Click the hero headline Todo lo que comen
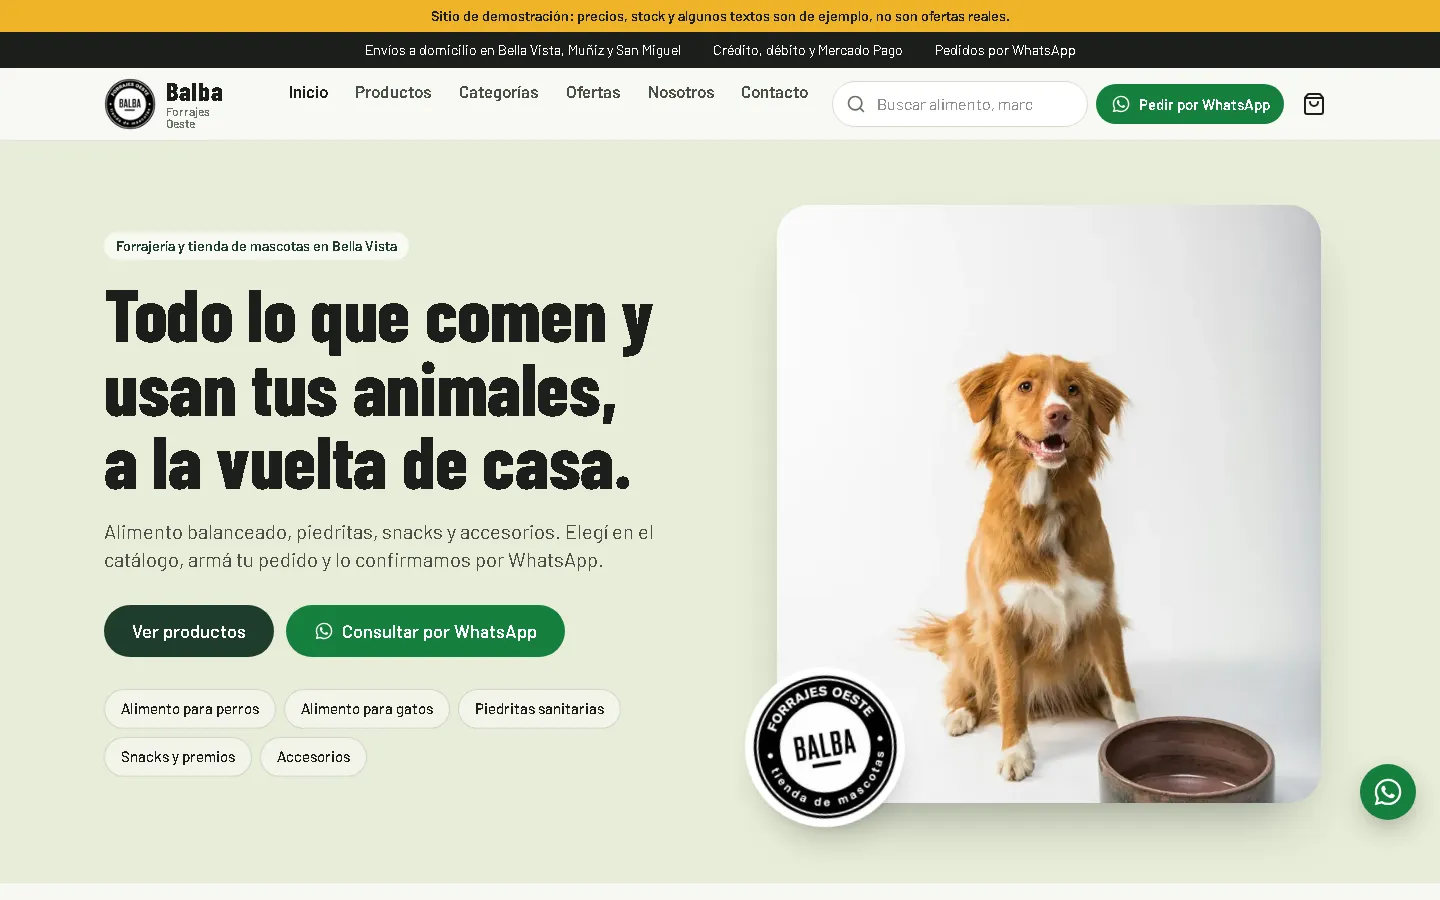Image resolution: width=1440 pixels, height=900 pixels. pyautogui.click(x=379, y=391)
